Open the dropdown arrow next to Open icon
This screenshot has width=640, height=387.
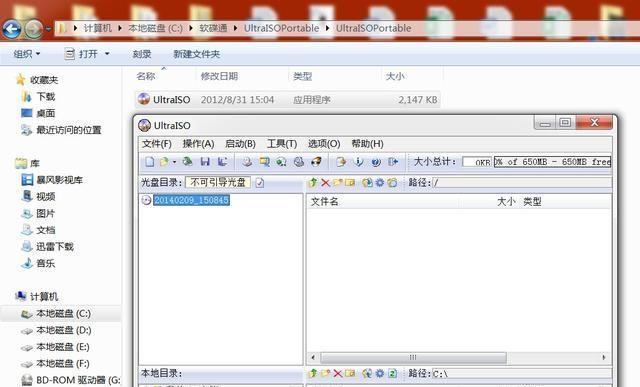pyautogui.click(x=174, y=162)
